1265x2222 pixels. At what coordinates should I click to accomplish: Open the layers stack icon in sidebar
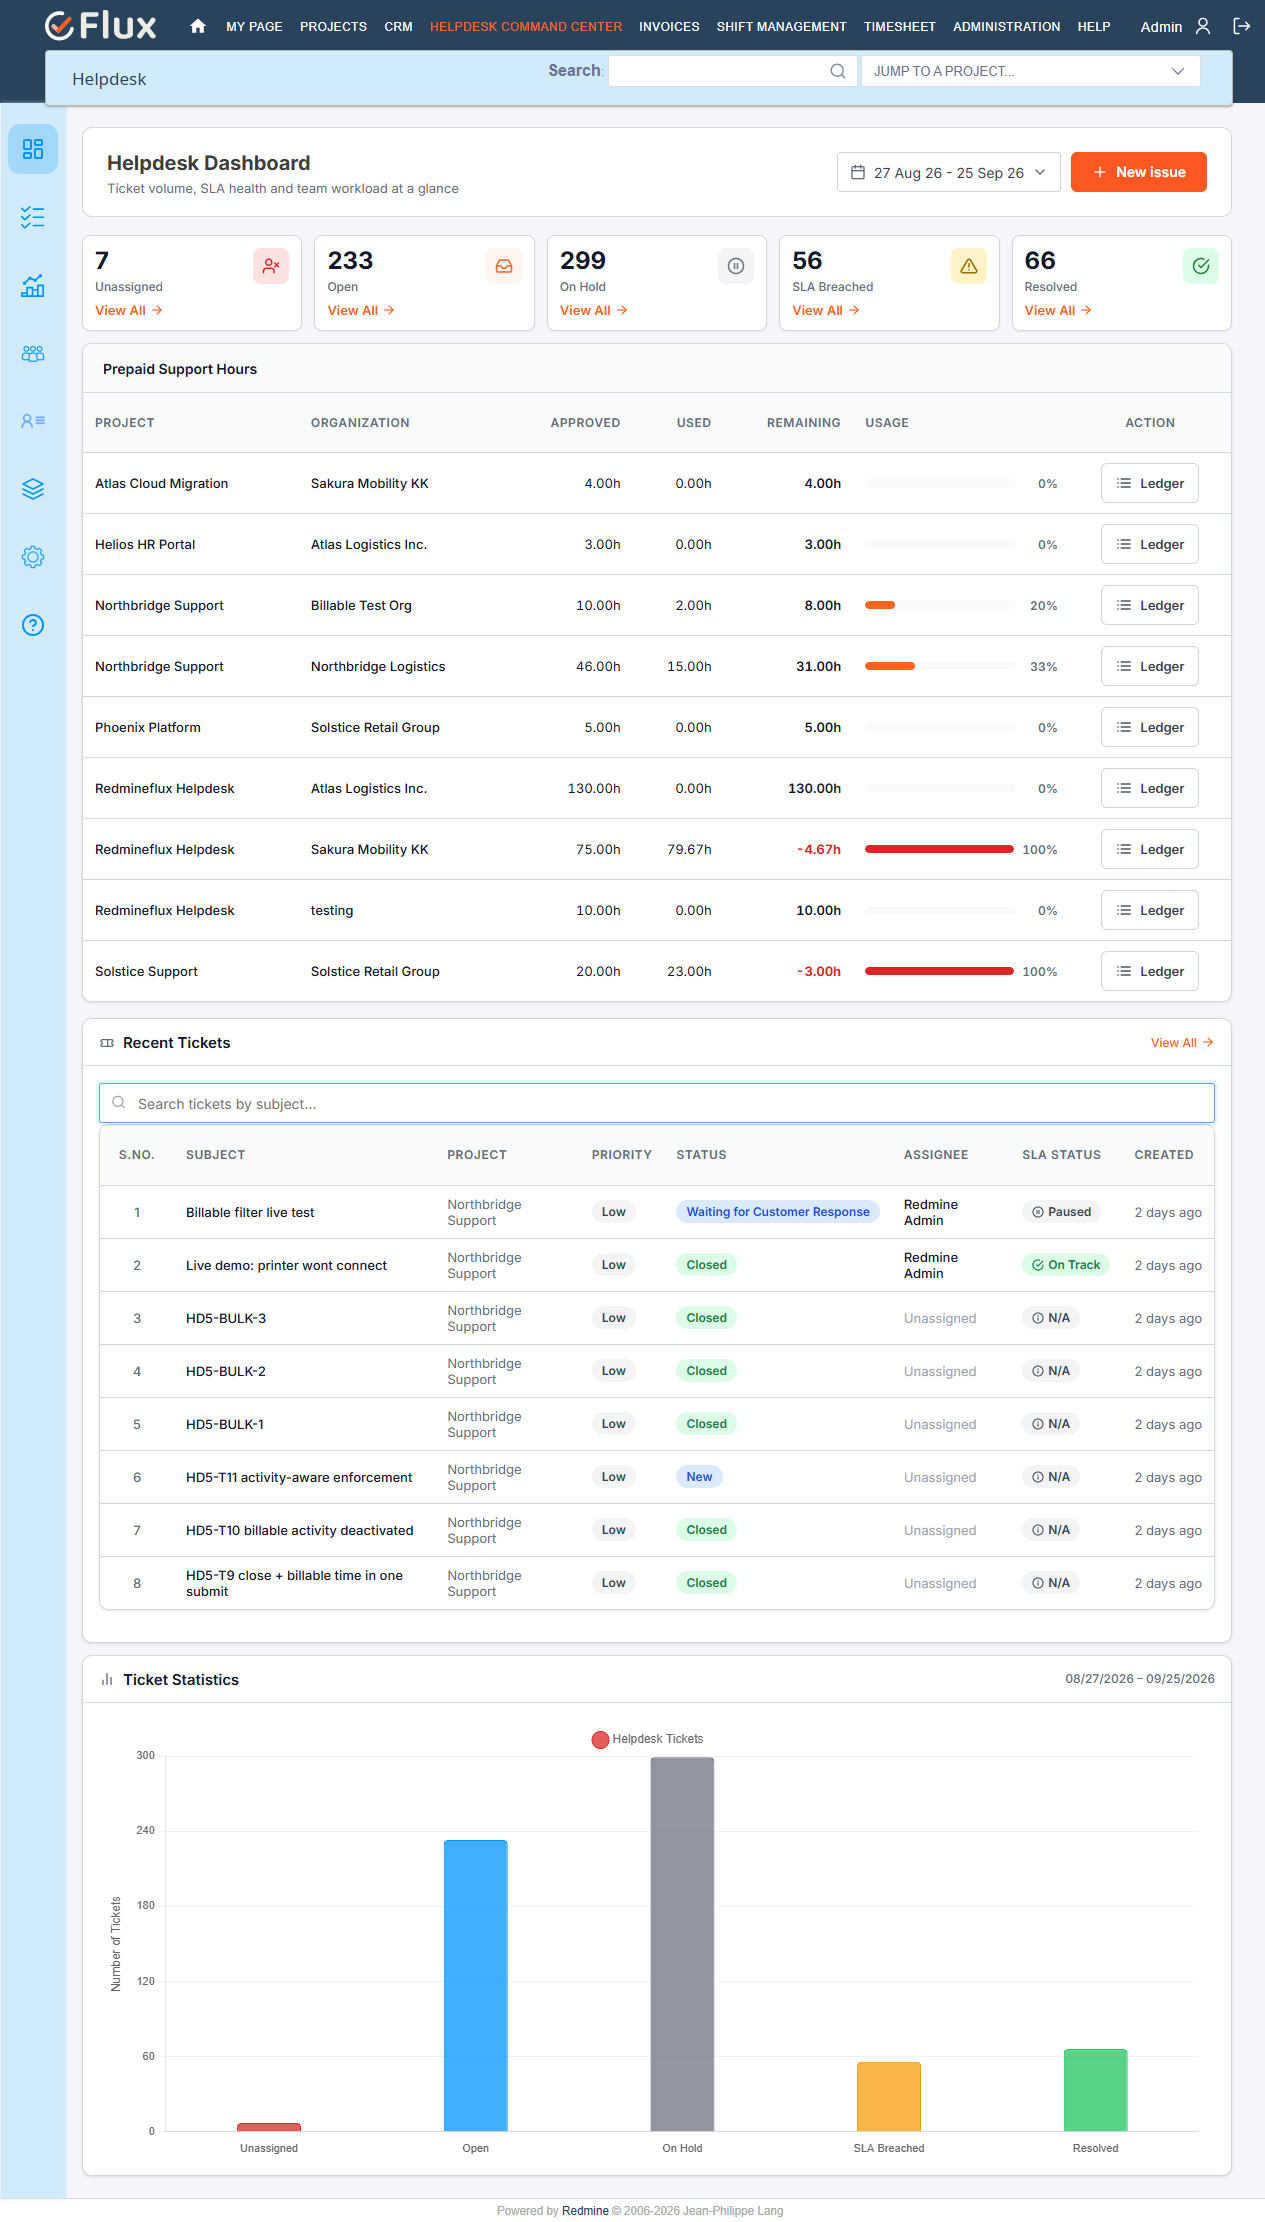coord(33,489)
